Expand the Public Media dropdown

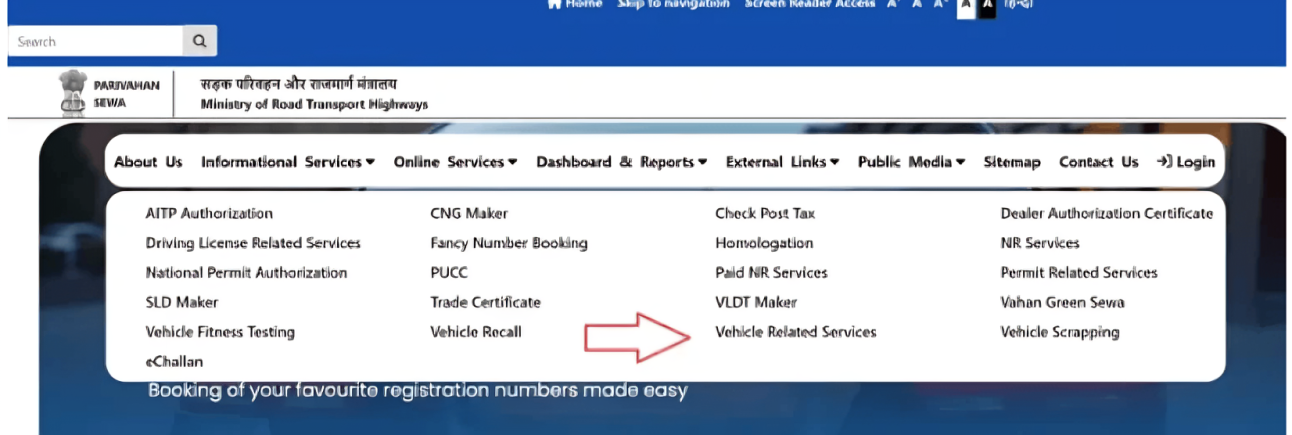[x=911, y=162]
